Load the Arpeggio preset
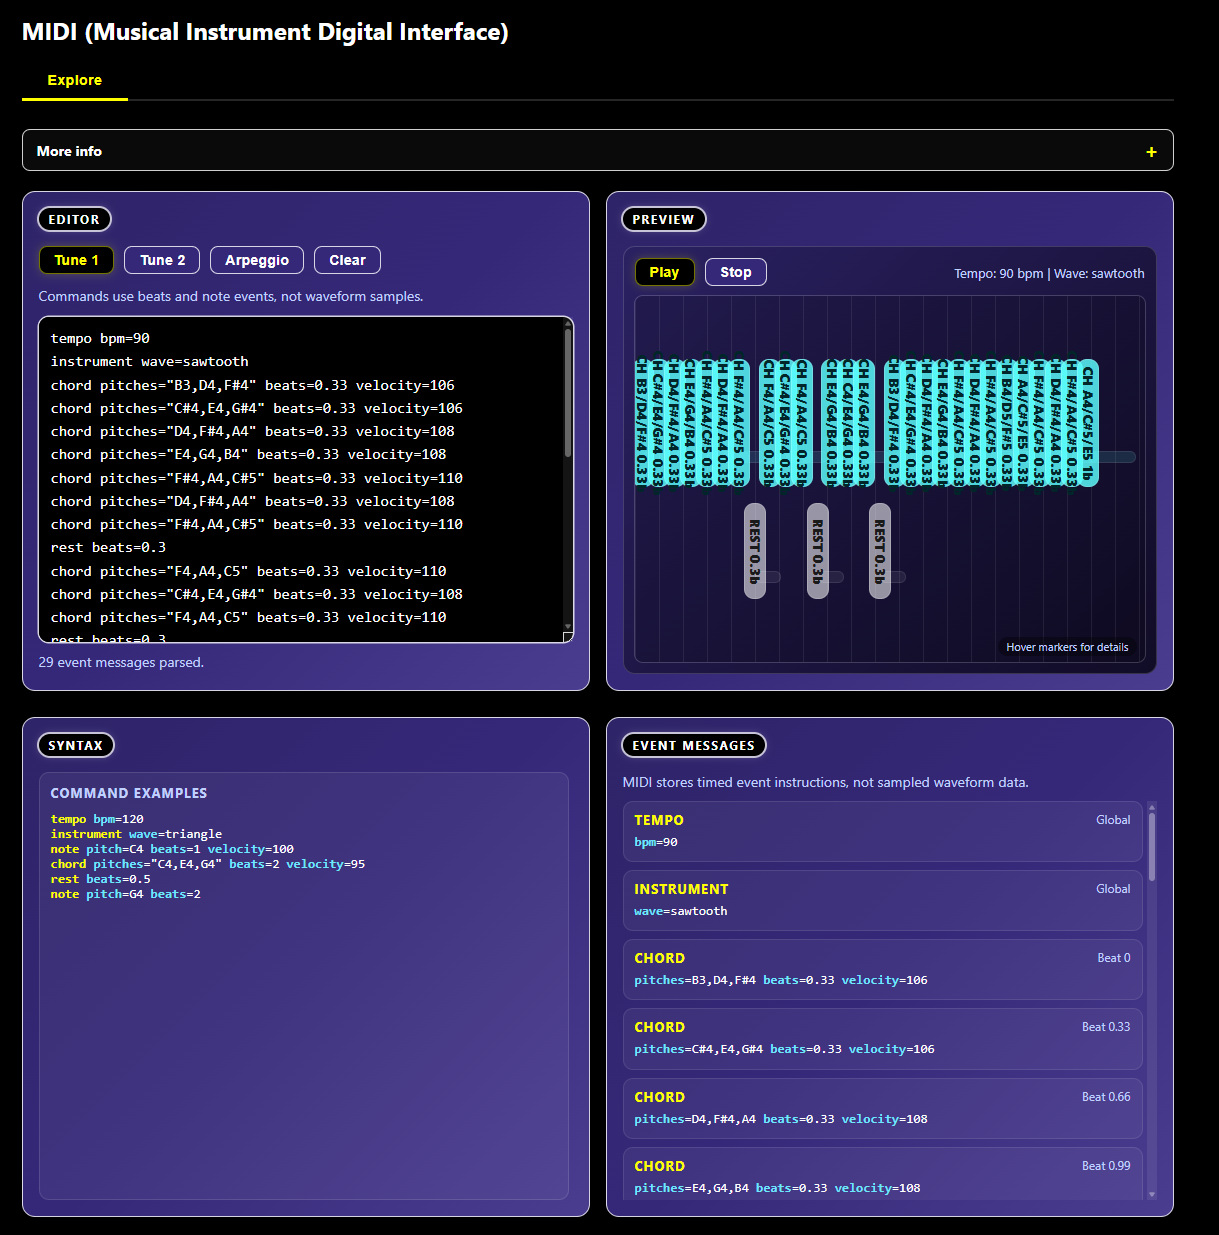 click(x=257, y=260)
